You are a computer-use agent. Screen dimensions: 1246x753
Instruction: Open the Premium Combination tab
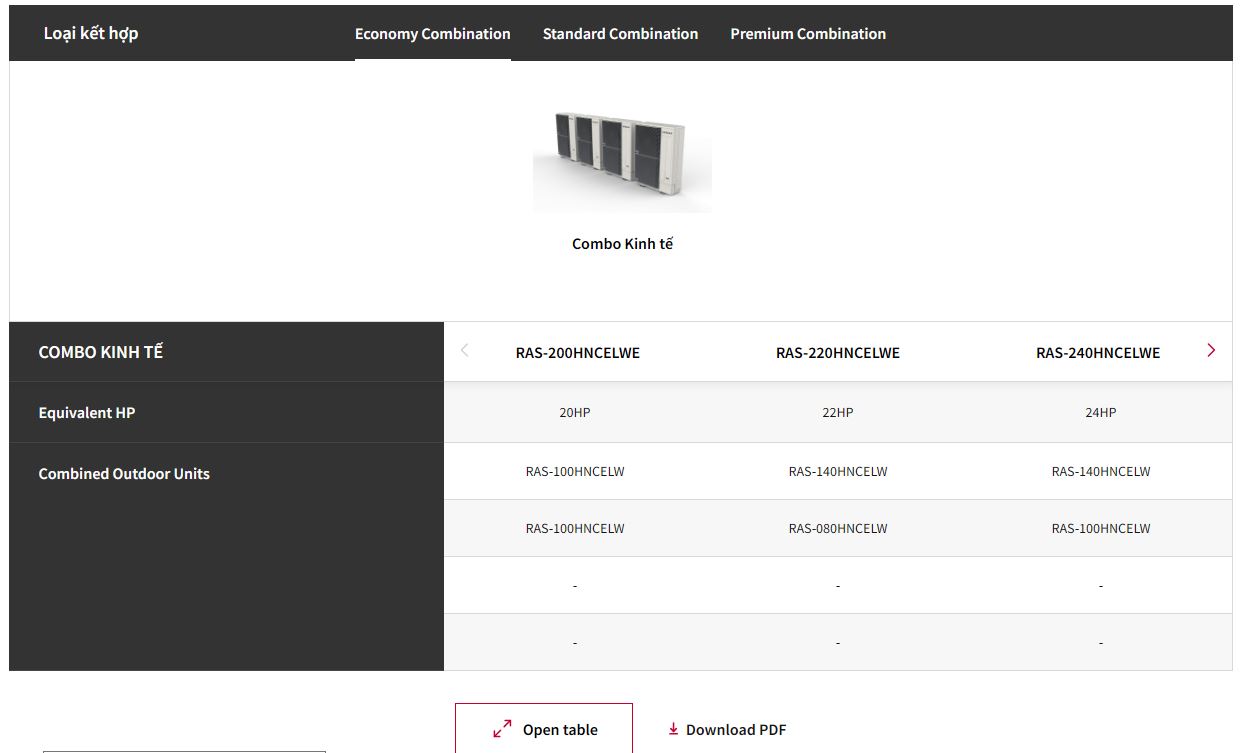coord(807,34)
